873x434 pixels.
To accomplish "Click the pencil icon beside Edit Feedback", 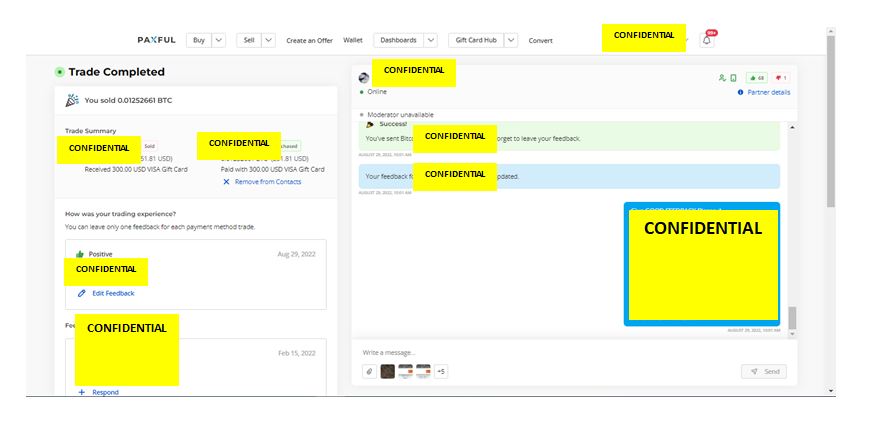I will tap(82, 293).
